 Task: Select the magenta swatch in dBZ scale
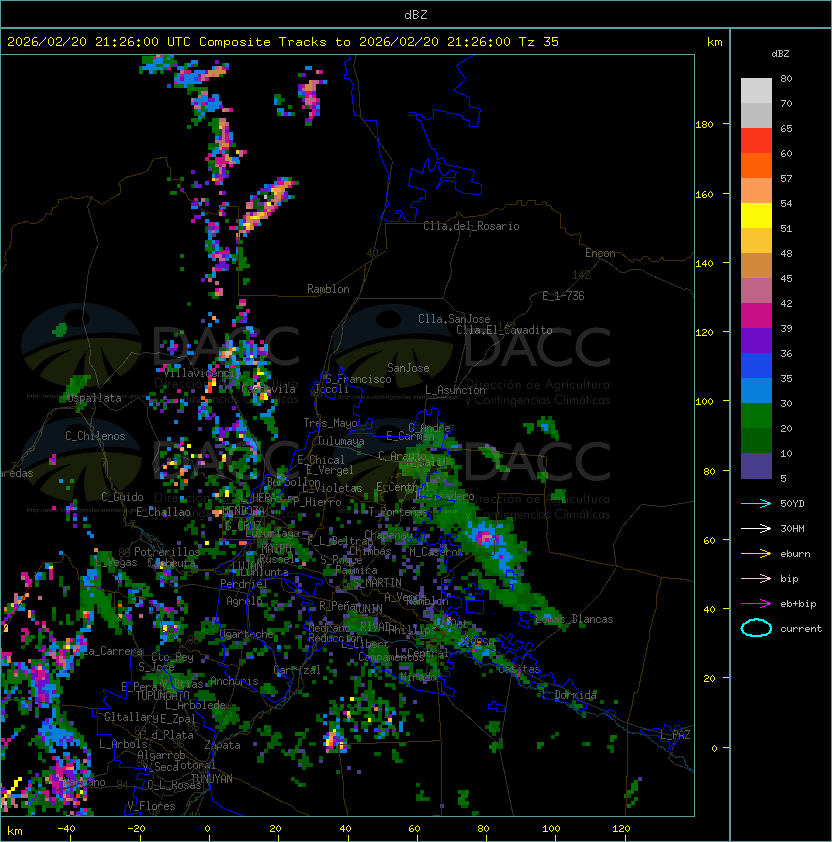coord(756,316)
